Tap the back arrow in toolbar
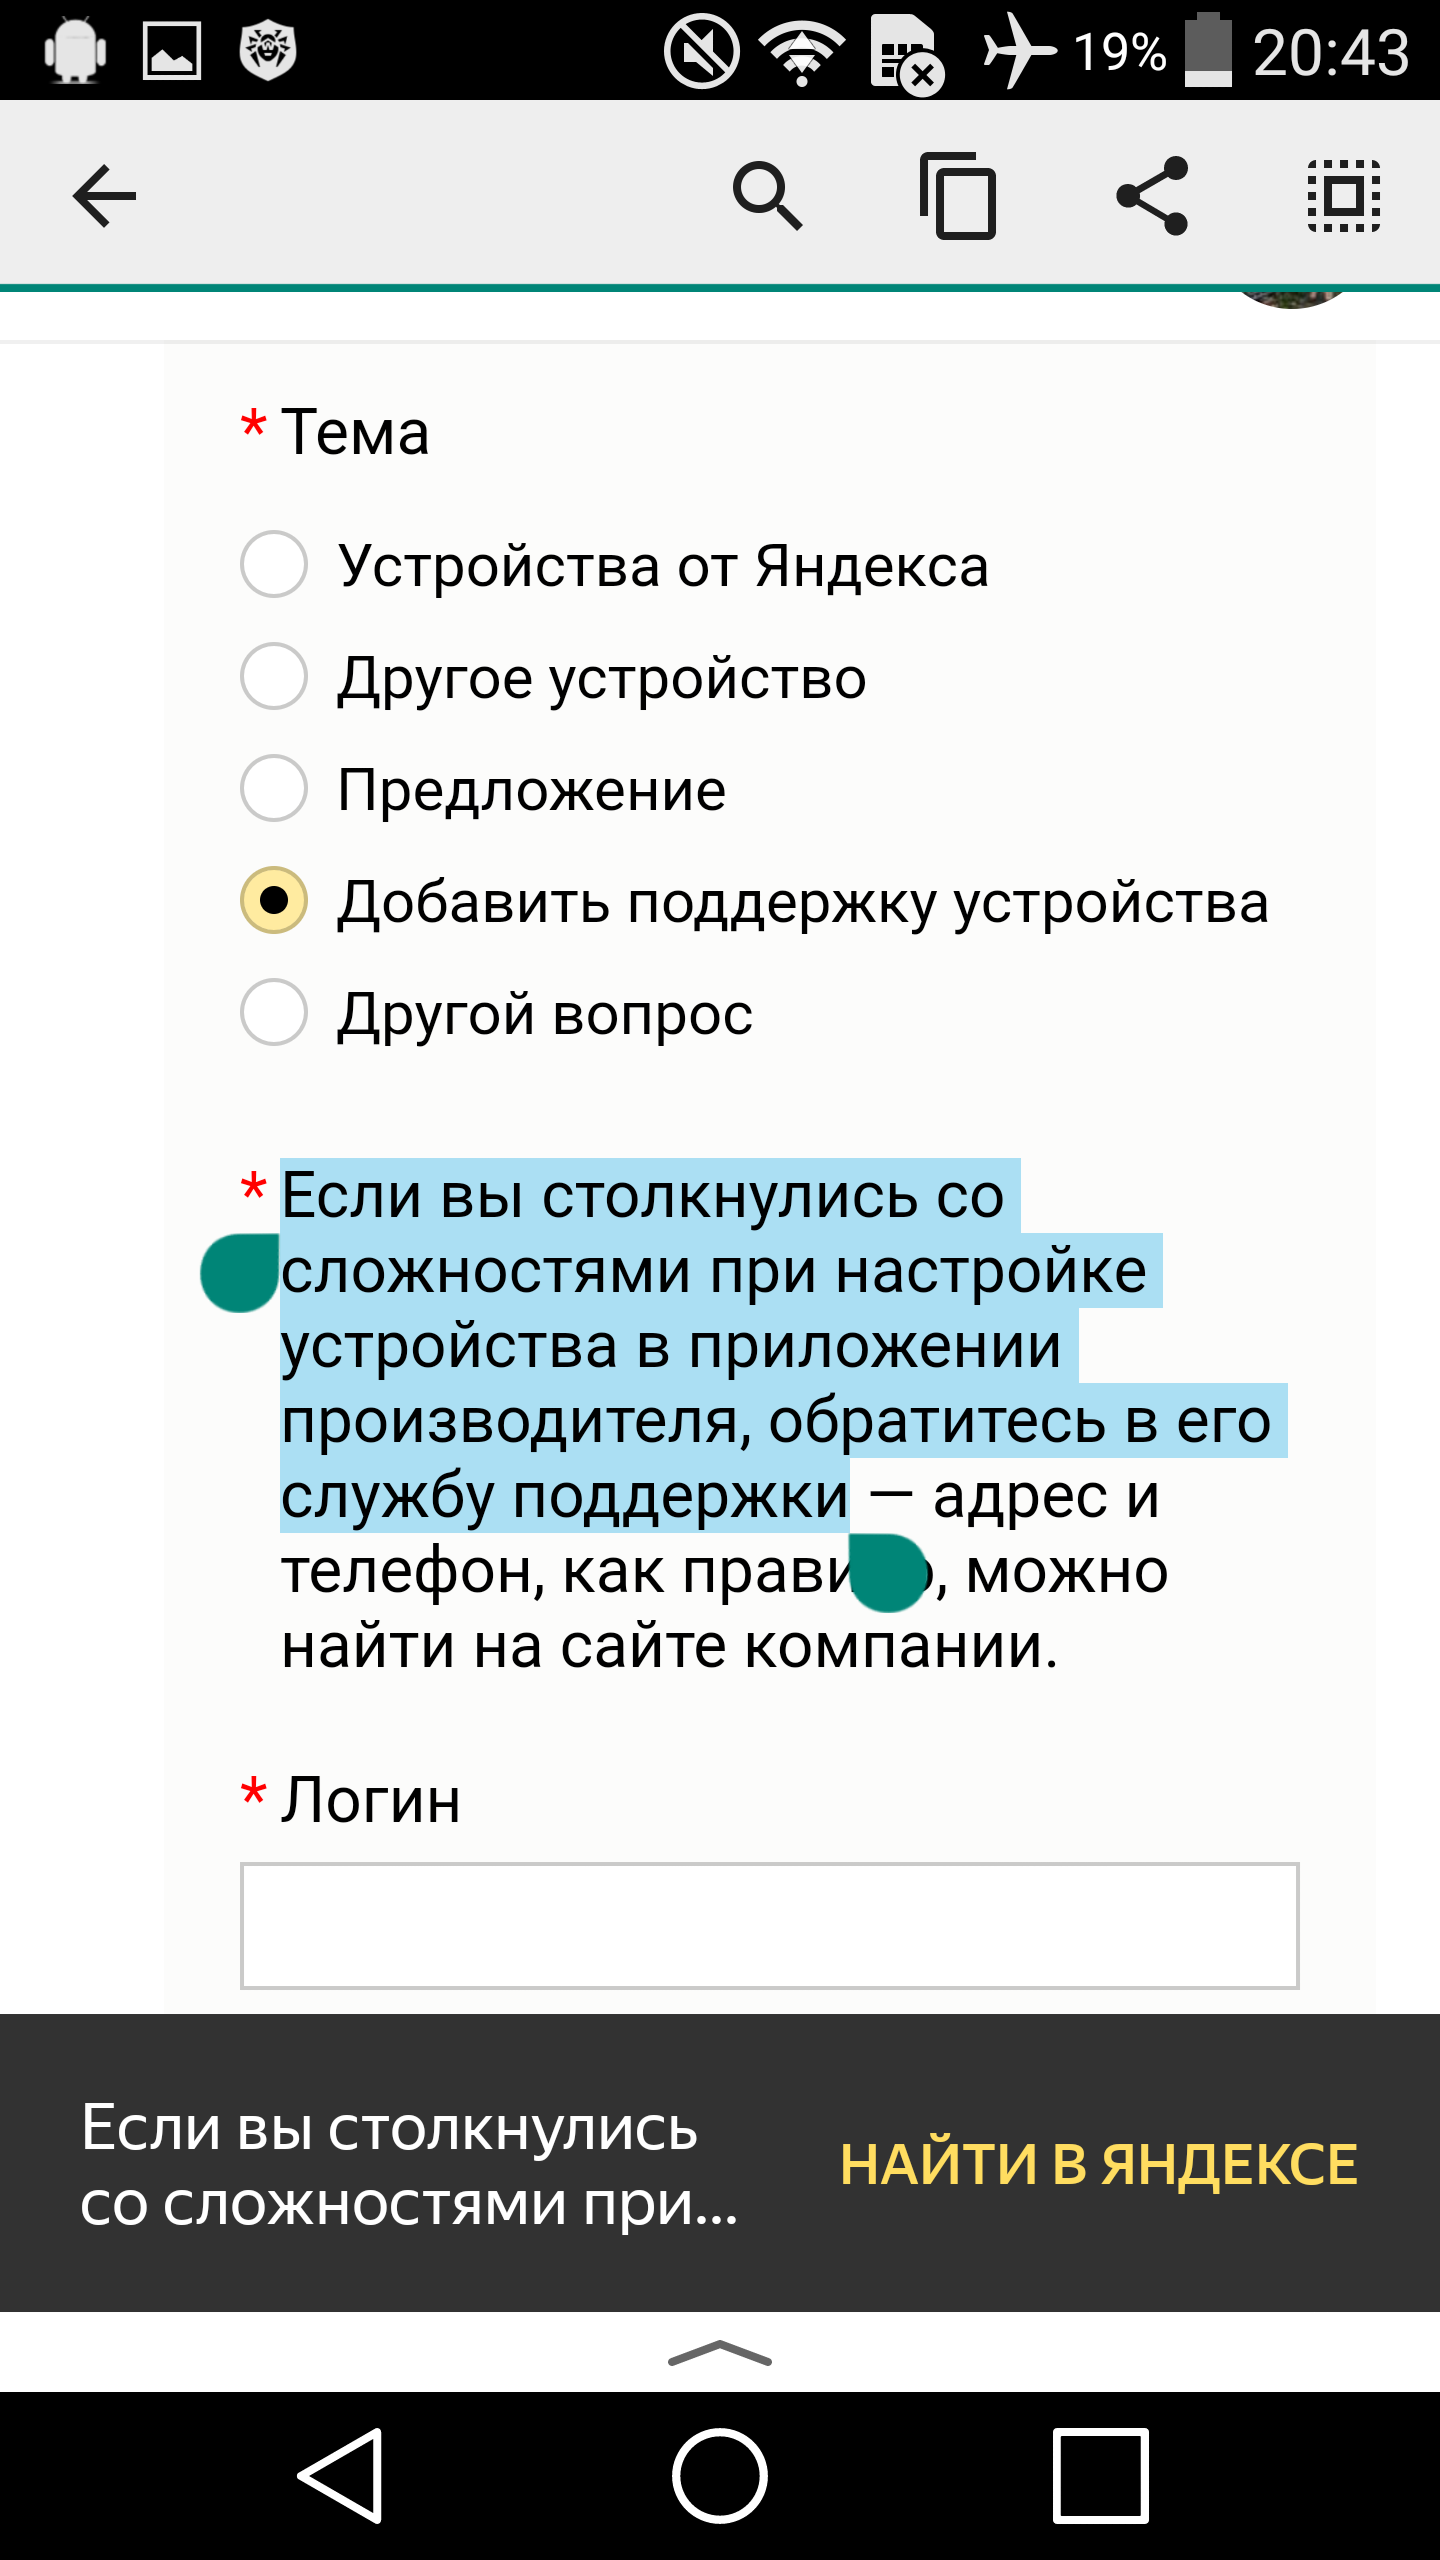This screenshot has width=1440, height=2560. pyautogui.click(x=104, y=196)
